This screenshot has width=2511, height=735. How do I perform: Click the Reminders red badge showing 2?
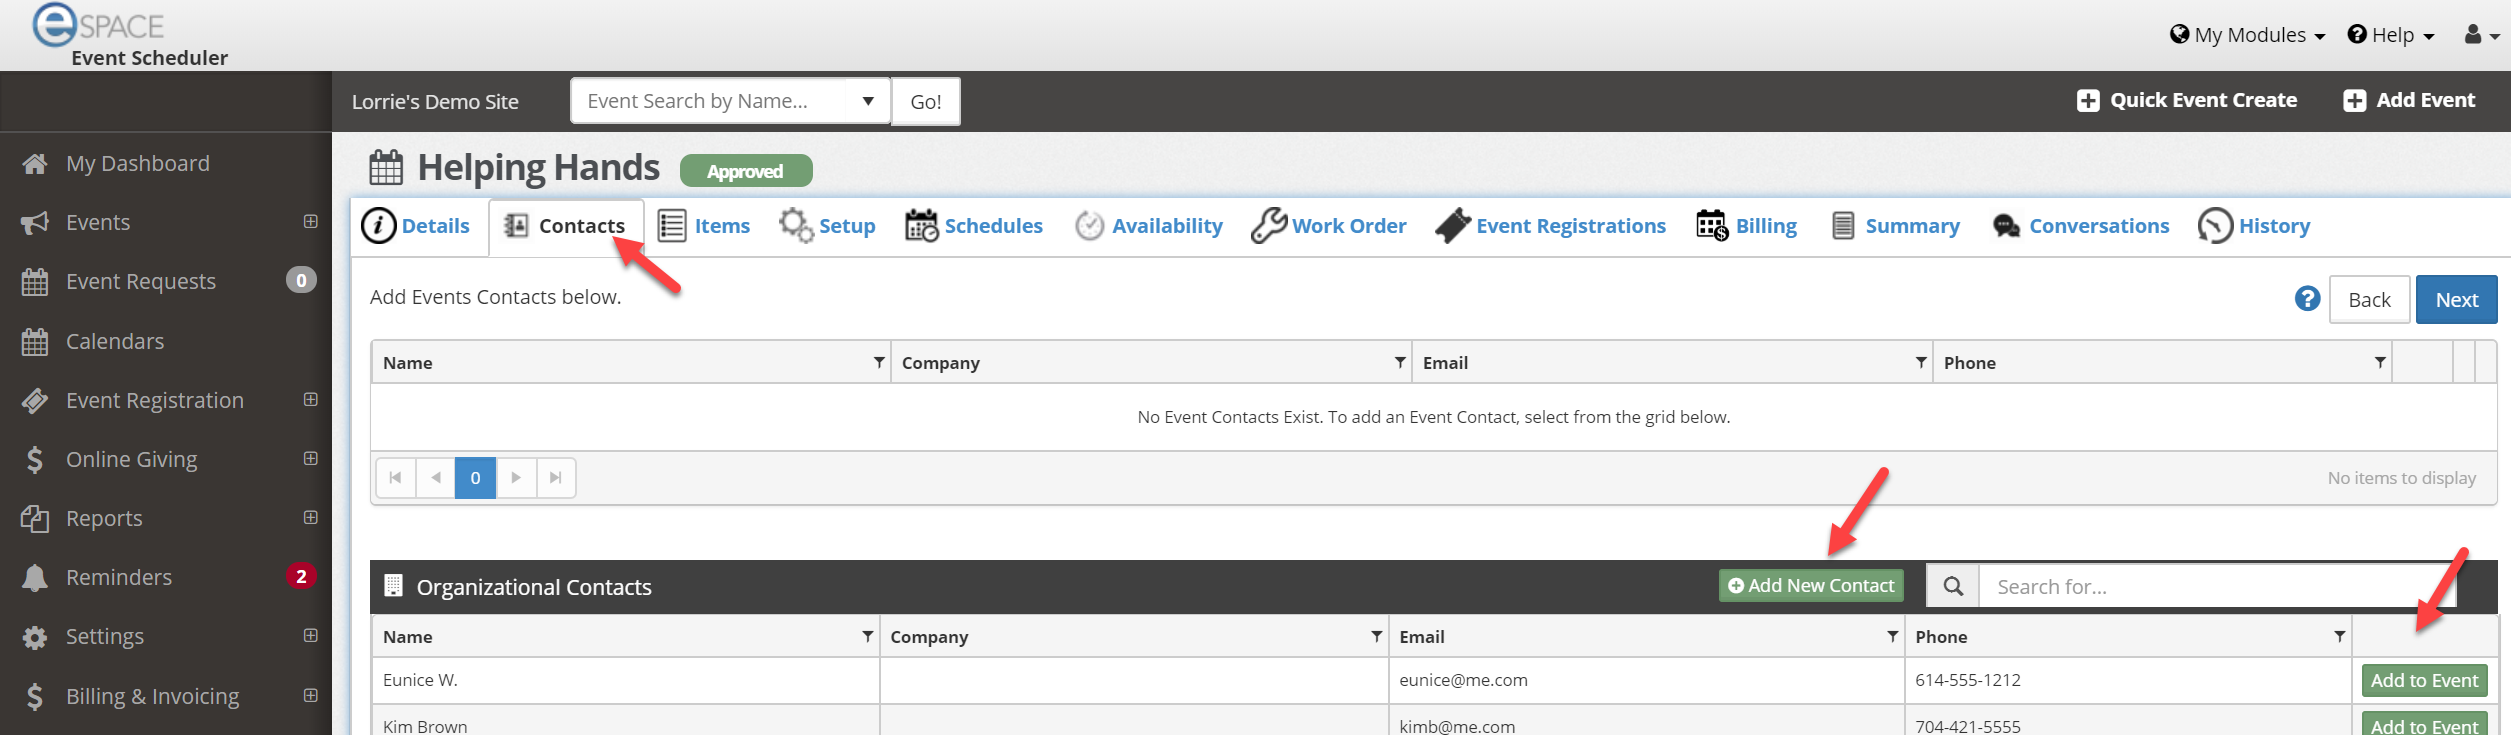[x=301, y=577]
